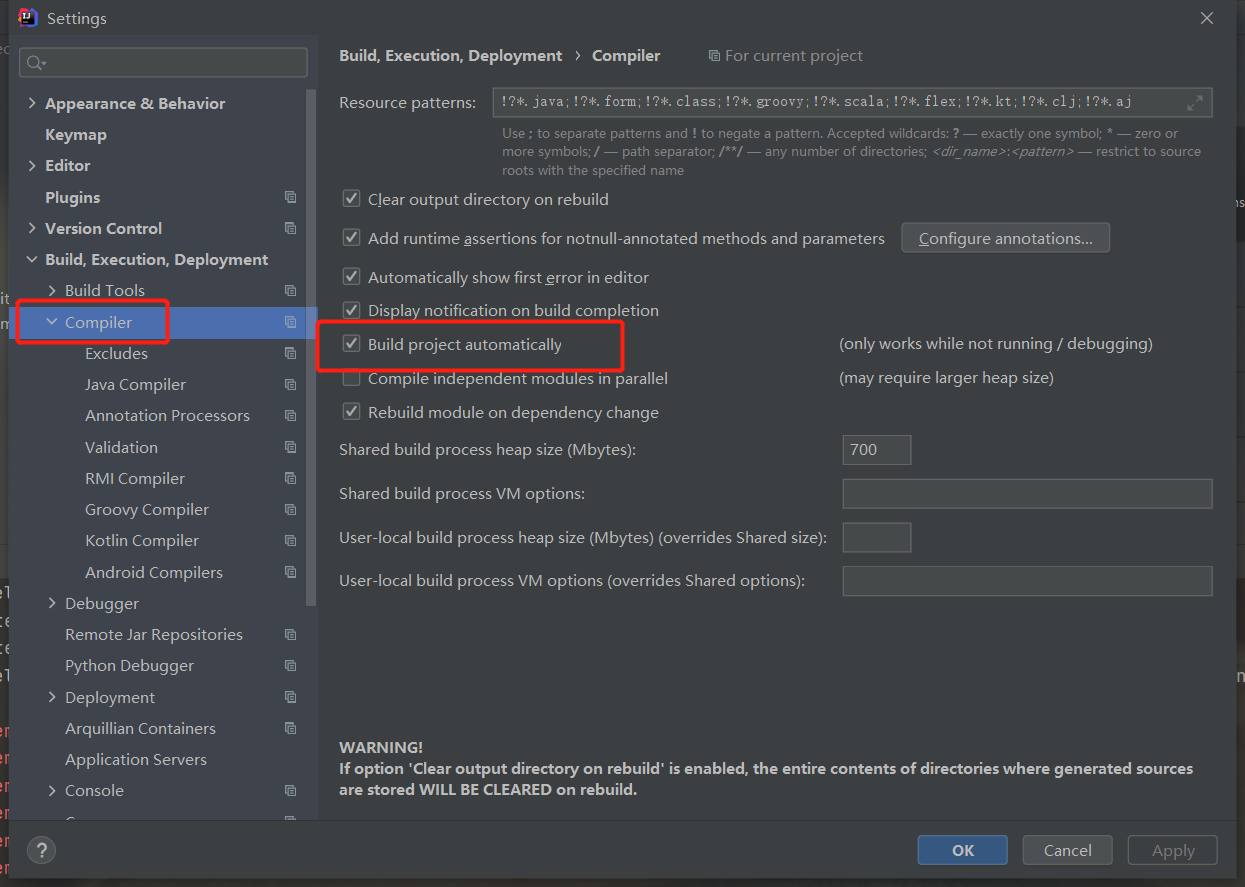Viewport: 1245px width, 887px height.
Task: Click the Apply button
Action: tap(1173, 850)
